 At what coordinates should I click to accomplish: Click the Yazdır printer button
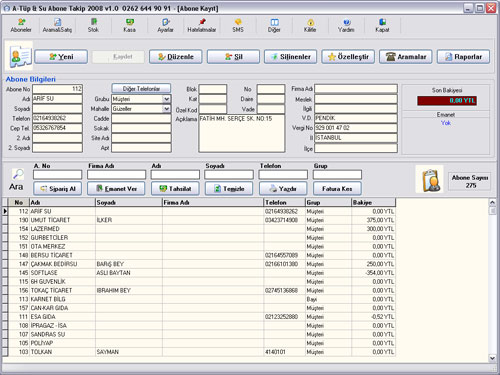coord(283,189)
